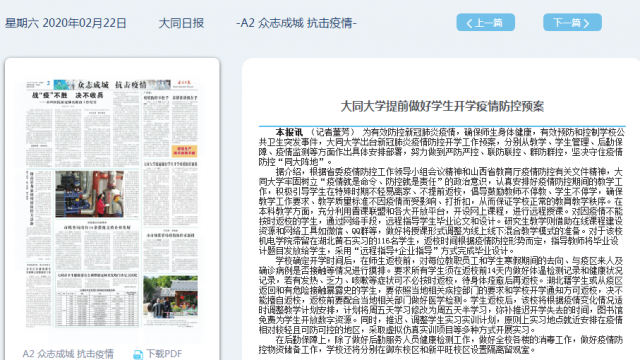Click the header section title -A2 众志成城 抗击疫情-

(296, 23)
